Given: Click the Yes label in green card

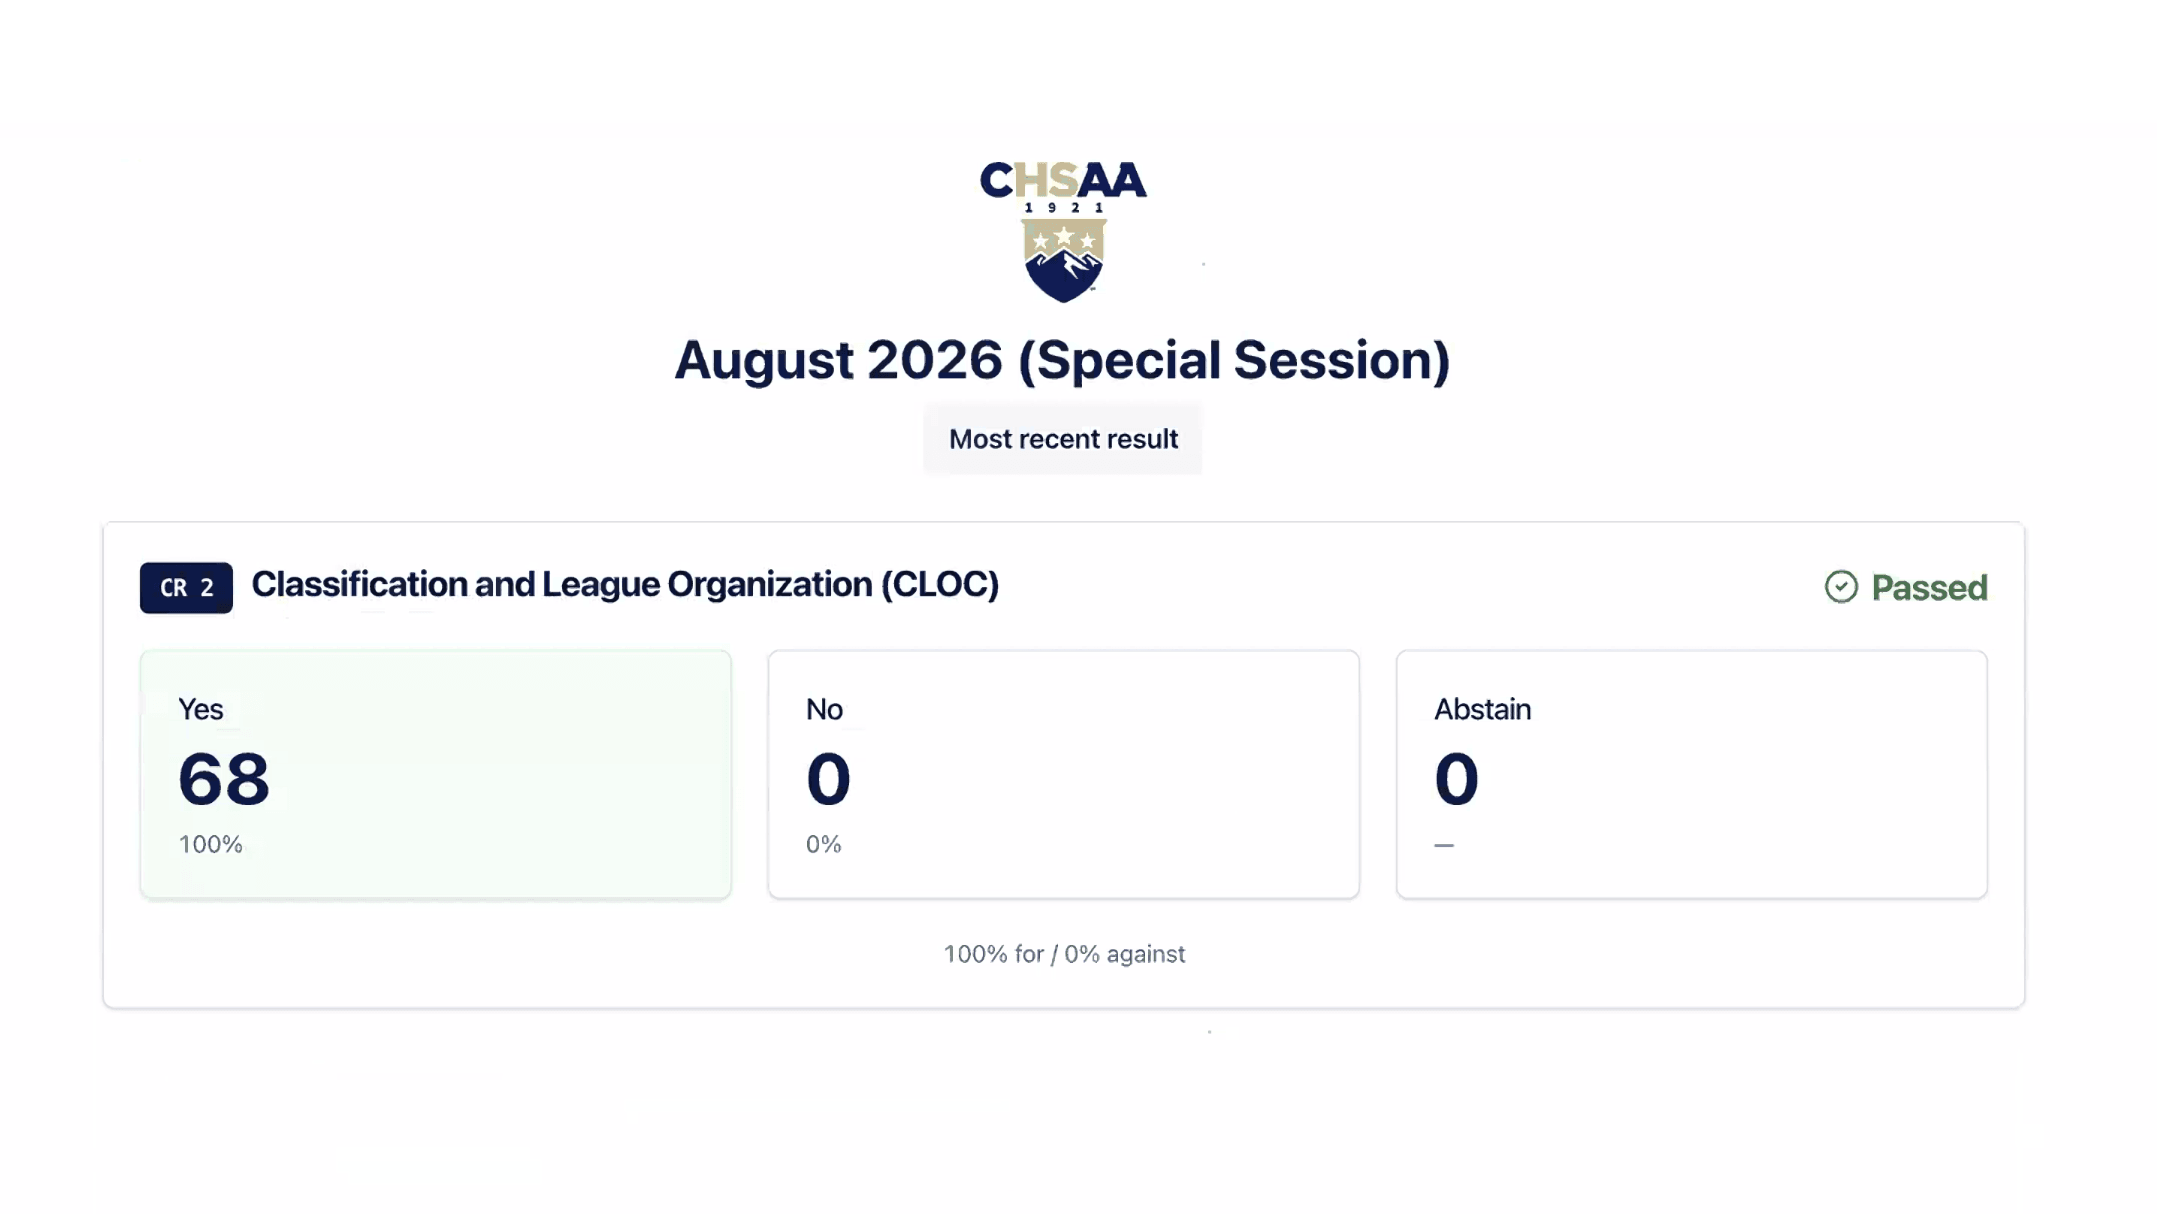Looking at the screenshot, I should 200,709.
